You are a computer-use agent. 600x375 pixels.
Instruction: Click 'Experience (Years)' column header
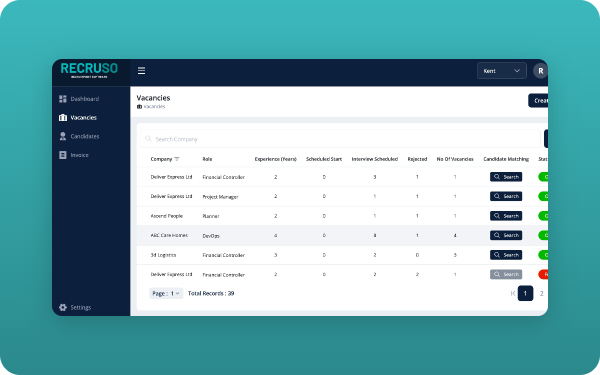(x=276, y=159)
